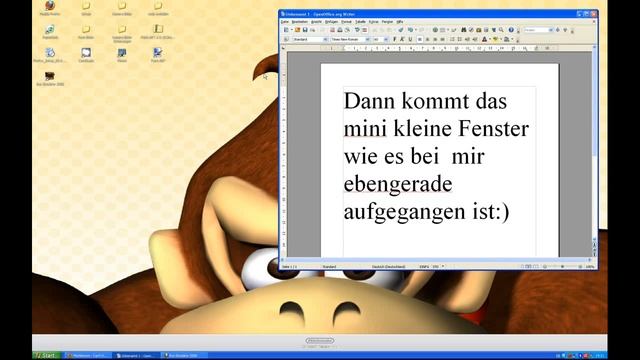Click the STD selection mode status field
Image resolution: width=640 pixels, height=360 pixels.
point(436,267)
